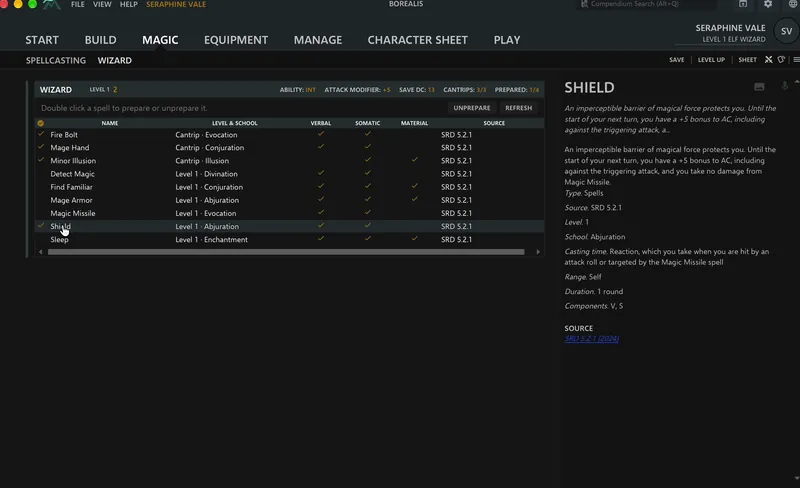Open the SRD 5.2.1 (2024) source link
Image resolution: width=800 pixels, height=488 pixels.
coord(591,338)
